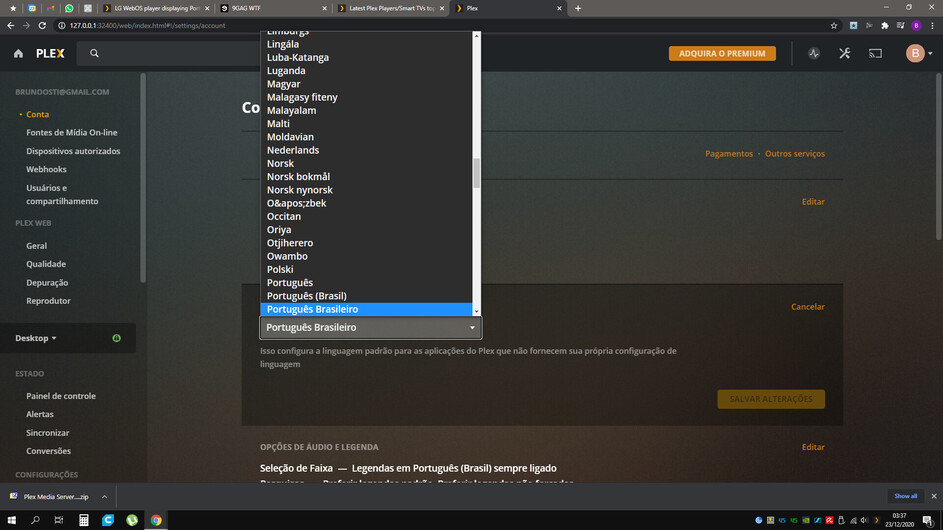
Task: Click Editar next to Opções de áudio e legenda
Action: 813,447
